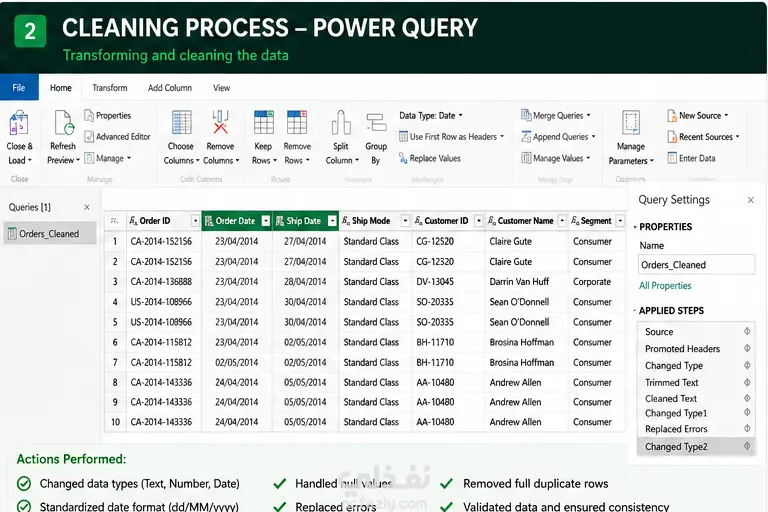Click the Refresh Preview icon

63,123
